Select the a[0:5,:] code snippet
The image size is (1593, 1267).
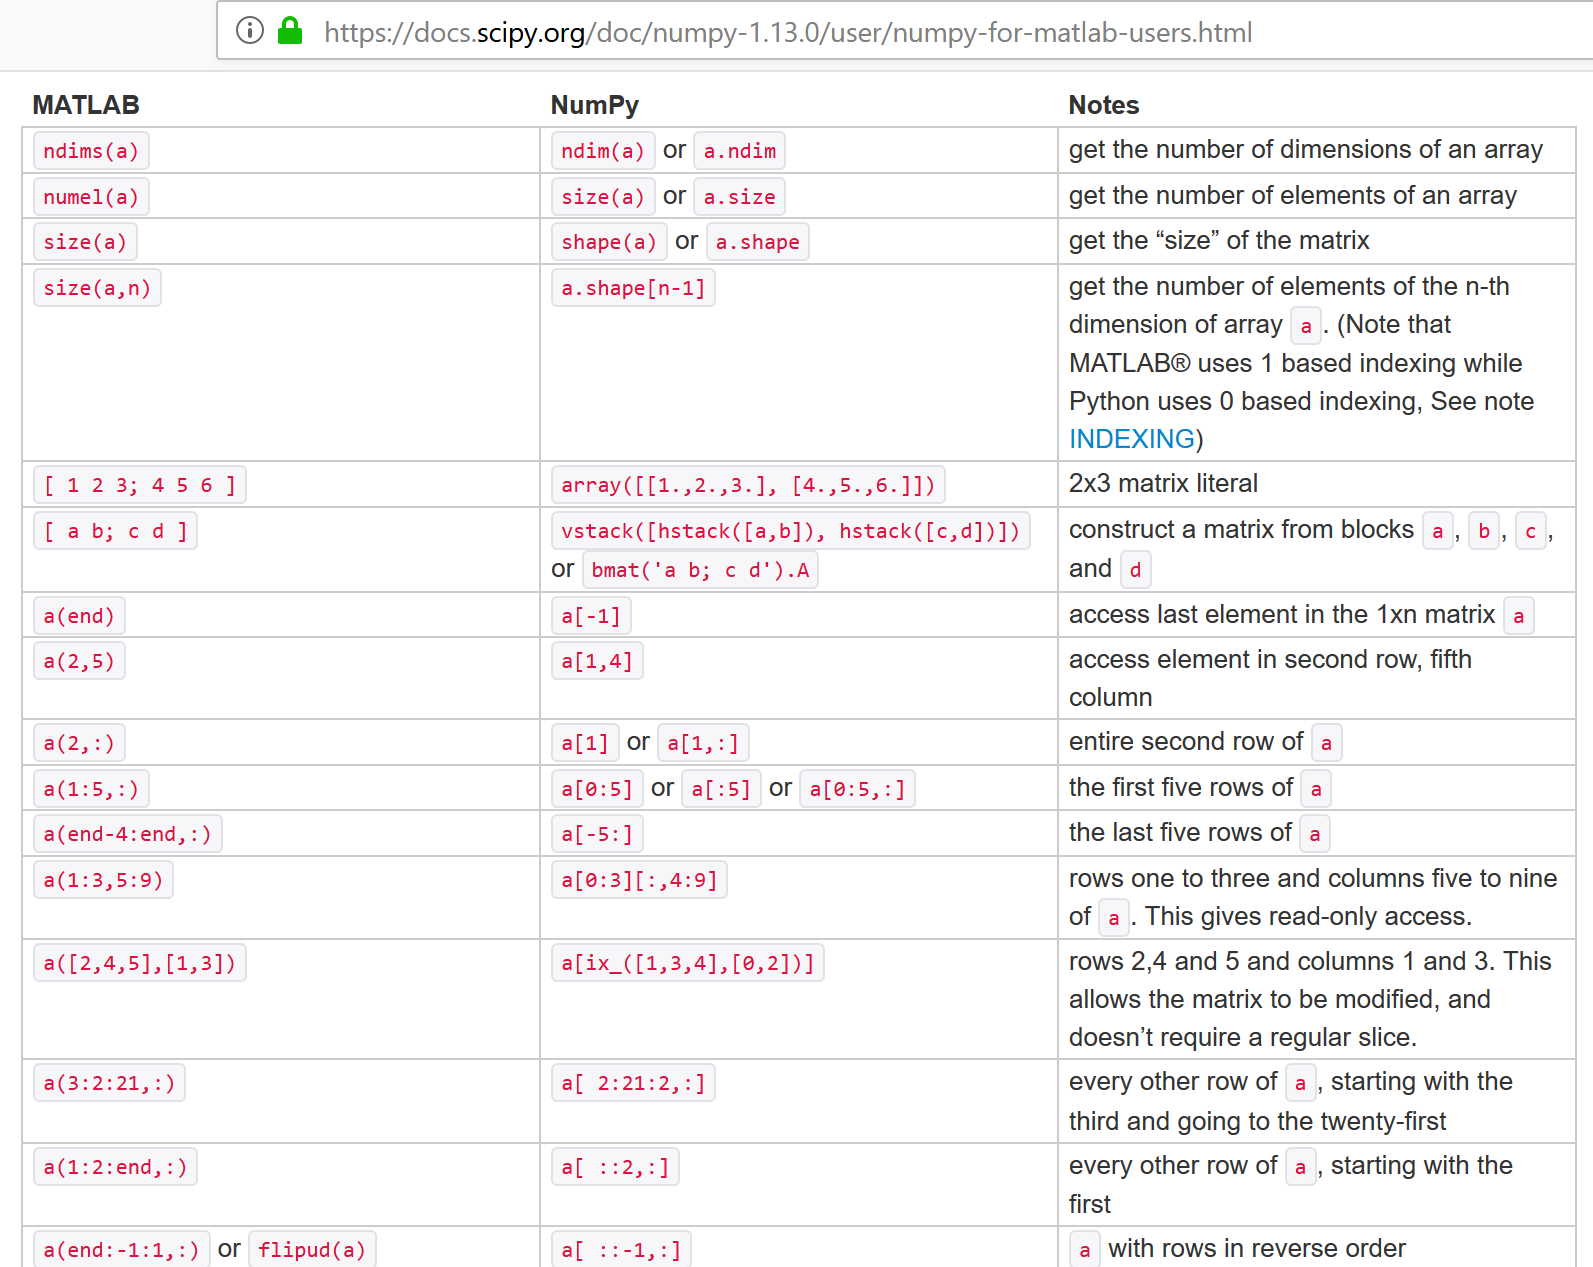(x=857, y=789)
